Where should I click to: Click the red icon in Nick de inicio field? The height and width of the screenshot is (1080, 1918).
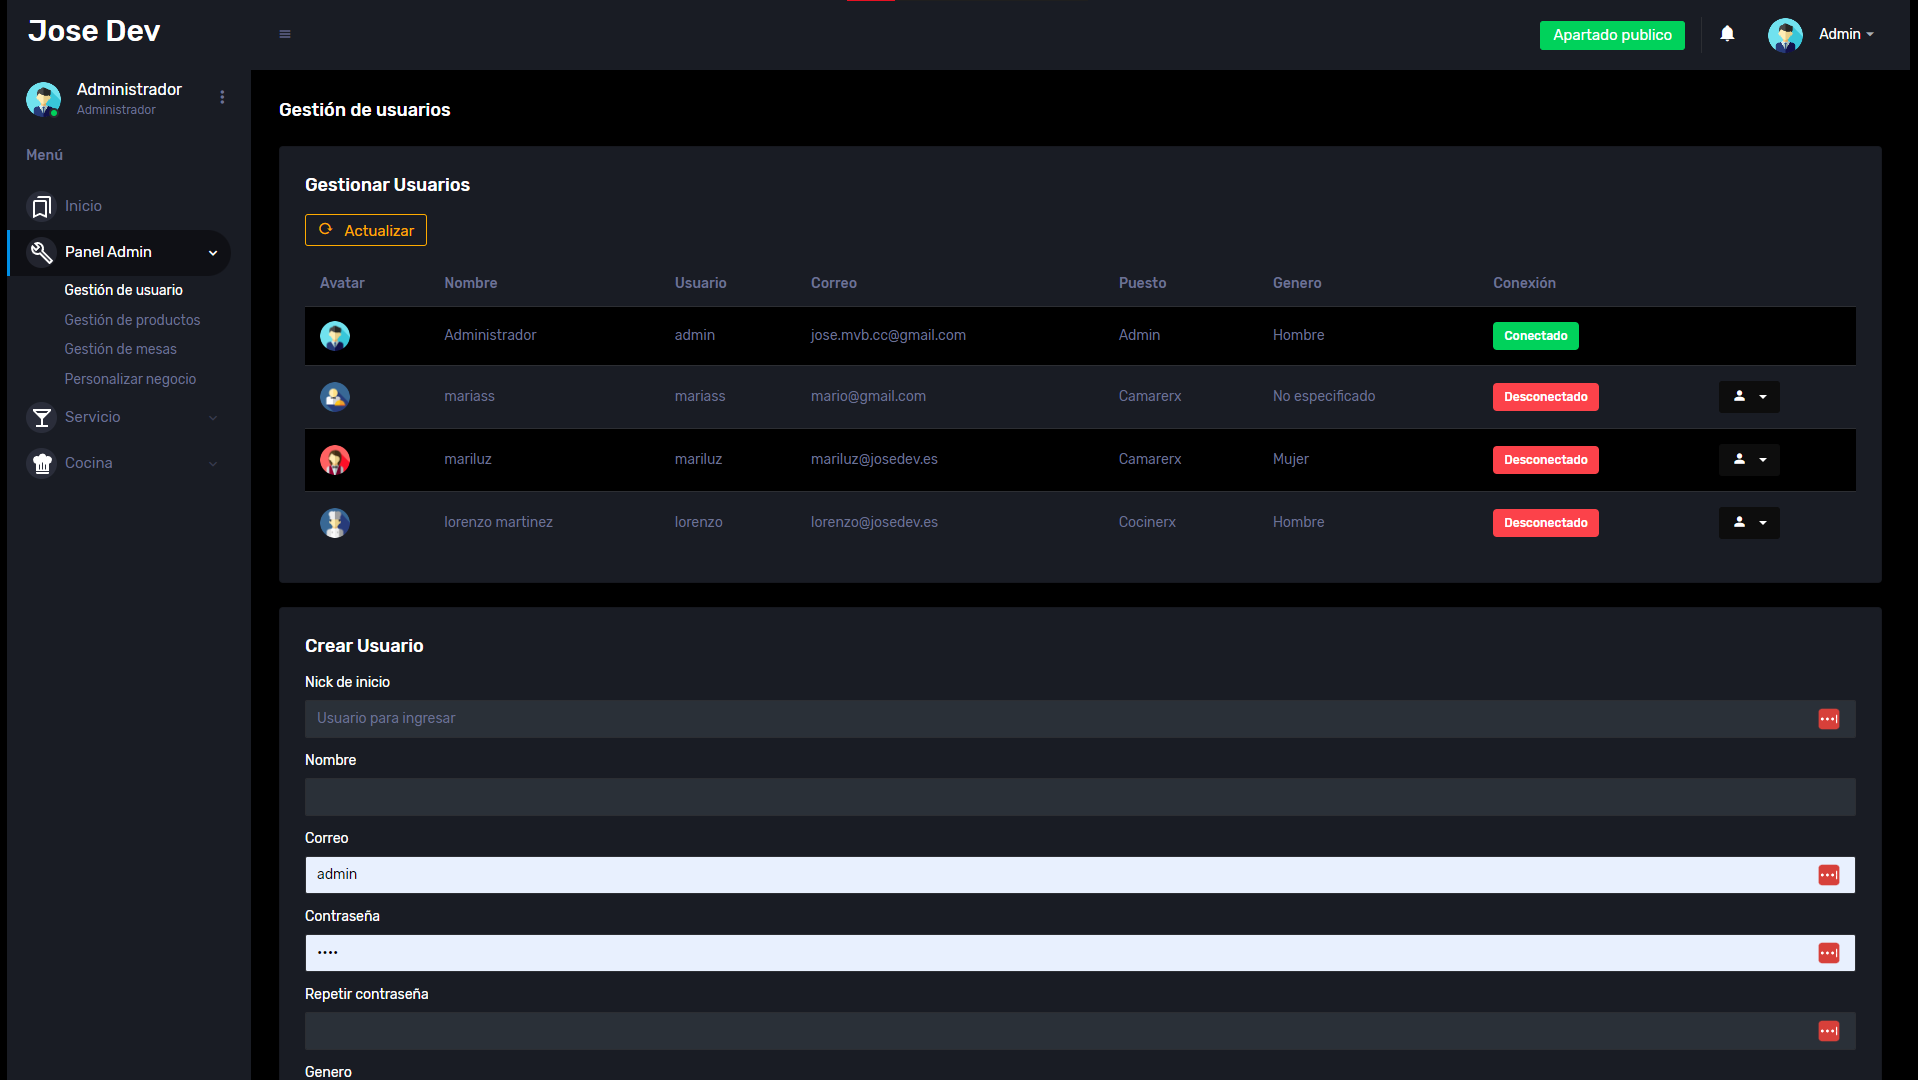(x=1828, y=719)
